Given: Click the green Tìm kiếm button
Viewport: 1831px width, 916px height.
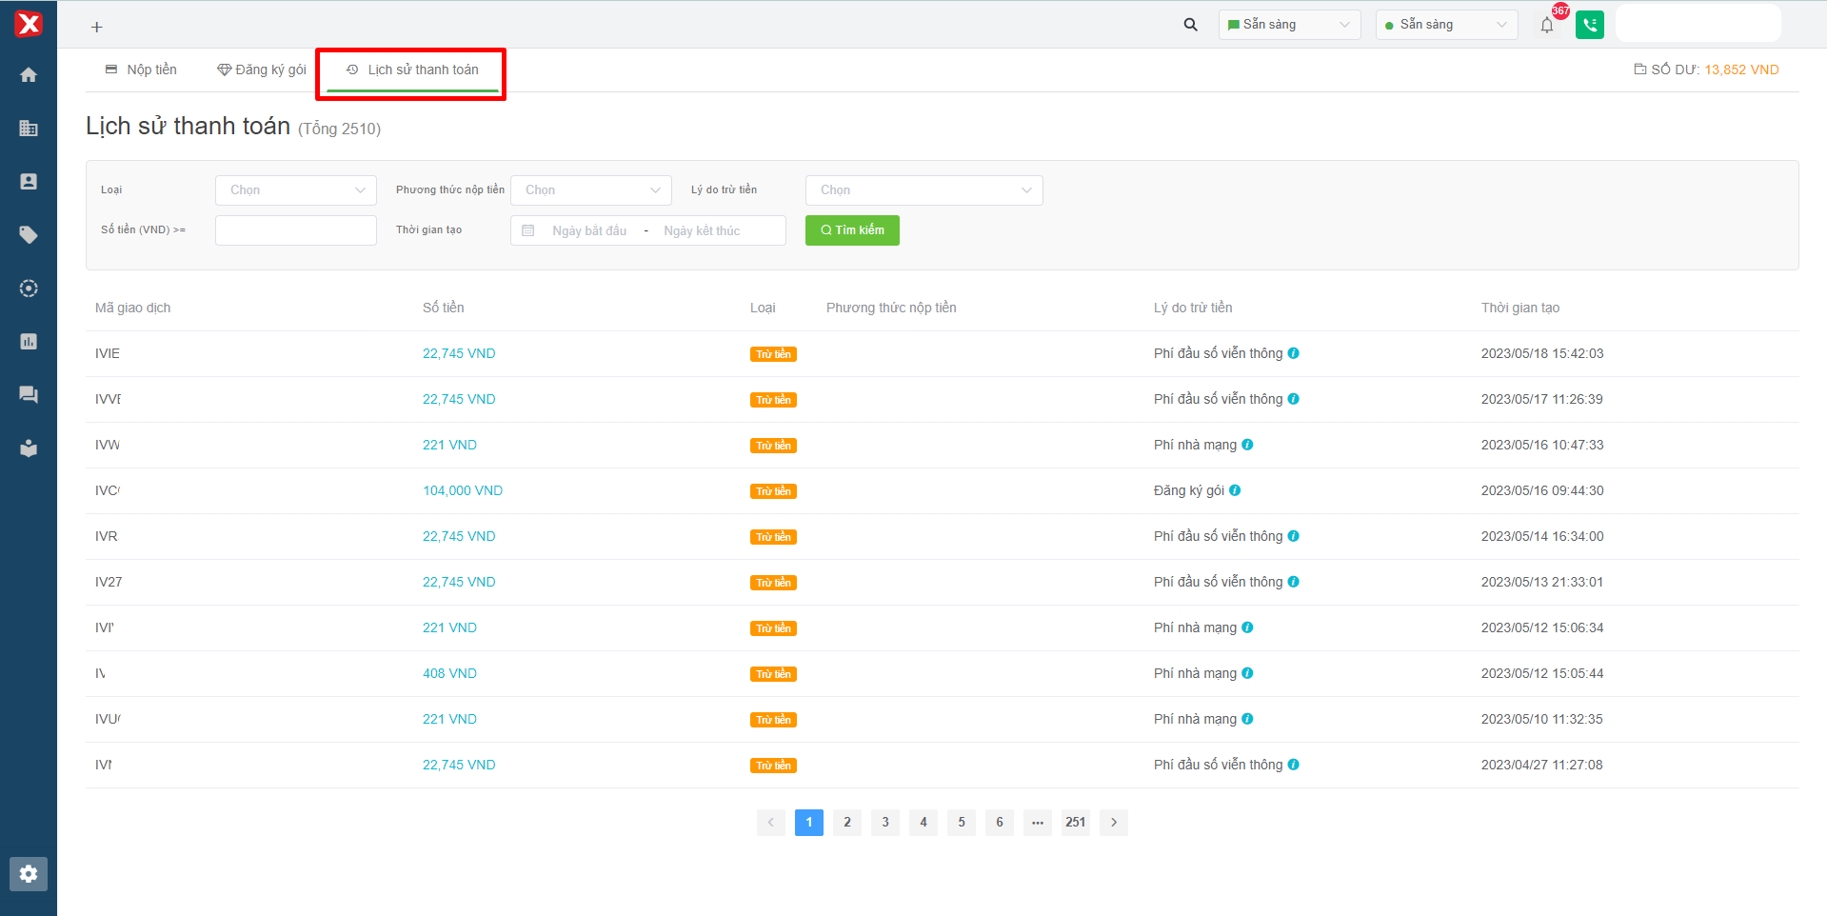Looking at the screenshot, I should pos(852,231).
